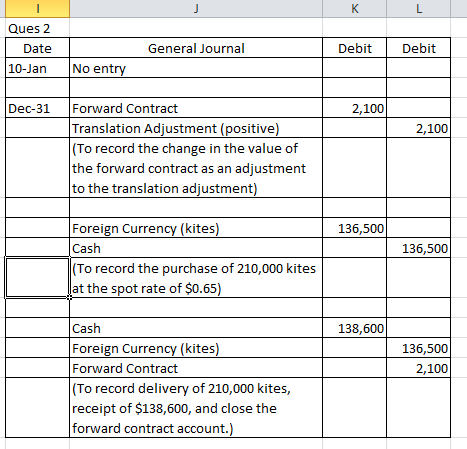This screenshot has width=467, height=449.
Task: Click 2,100 in the Forward Contract row under Foreign Currency (kites)
Action: click(x=419, y=368)
